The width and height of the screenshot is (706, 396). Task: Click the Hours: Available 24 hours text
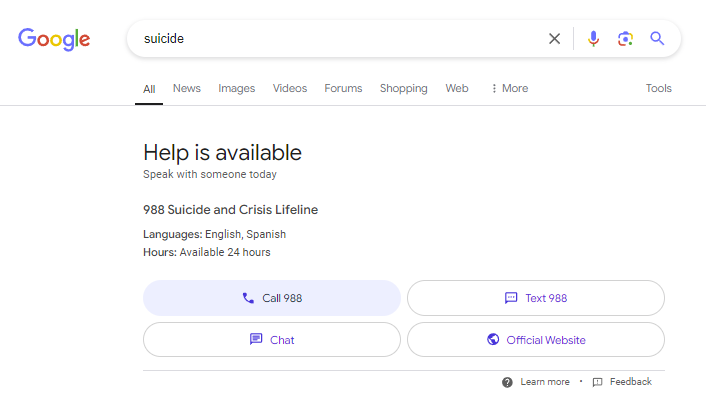point(207,252)
